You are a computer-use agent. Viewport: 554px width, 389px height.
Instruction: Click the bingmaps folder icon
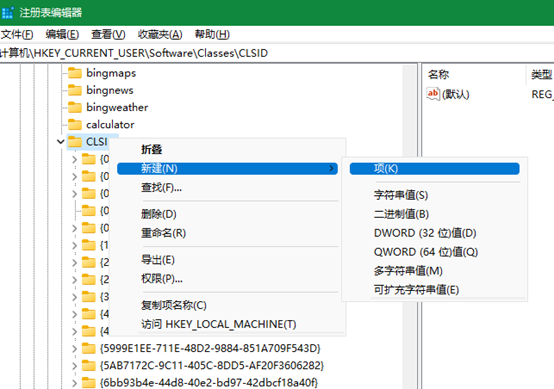(75, 73)
